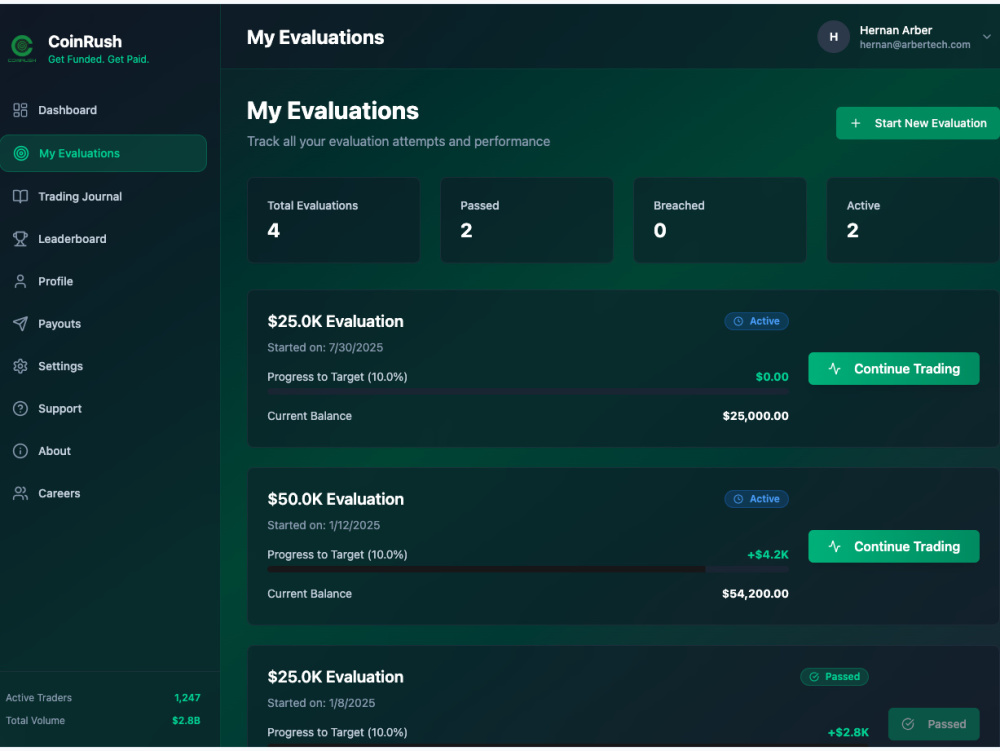This screenshot has height=751, width=1000.
Task: Click Track all your evaluation attempts subtitle
Action: pyautogui.click(x=399, y=142)
